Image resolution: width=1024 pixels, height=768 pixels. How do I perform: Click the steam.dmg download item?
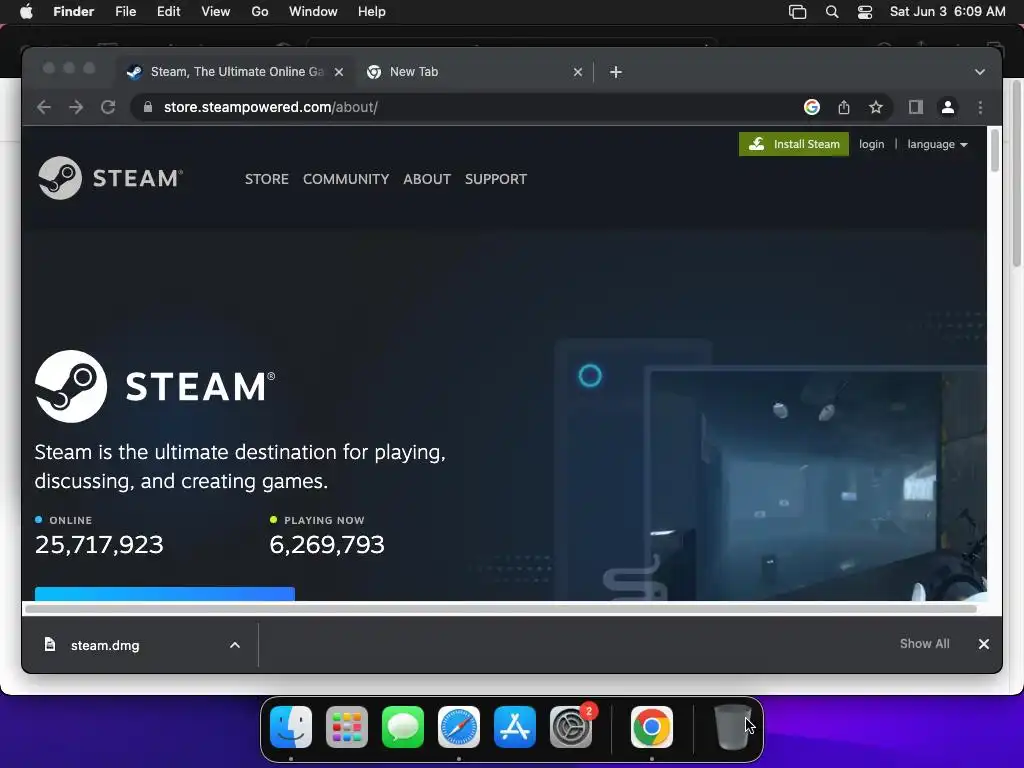click(x=142, y=645)
